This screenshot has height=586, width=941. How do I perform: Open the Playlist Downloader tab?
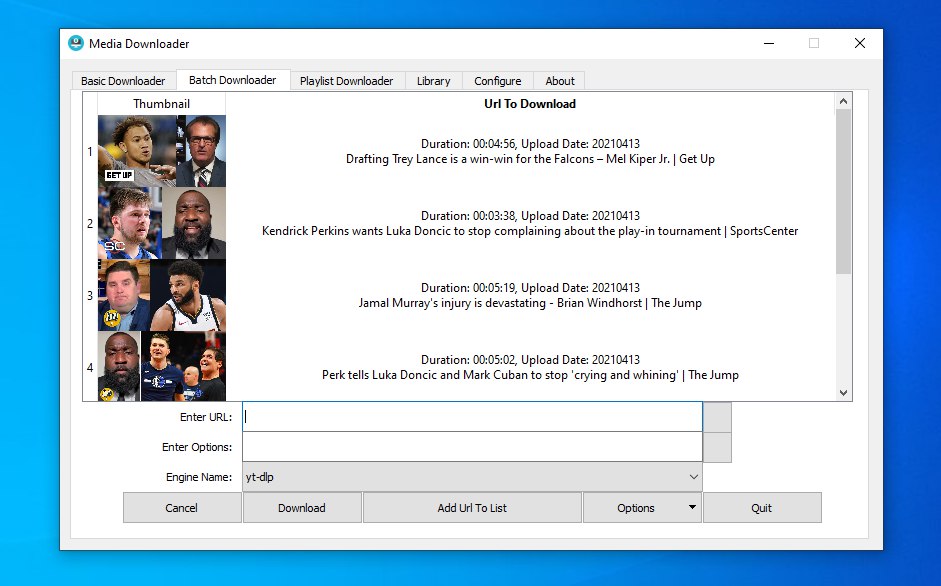[x=346, y=80]
